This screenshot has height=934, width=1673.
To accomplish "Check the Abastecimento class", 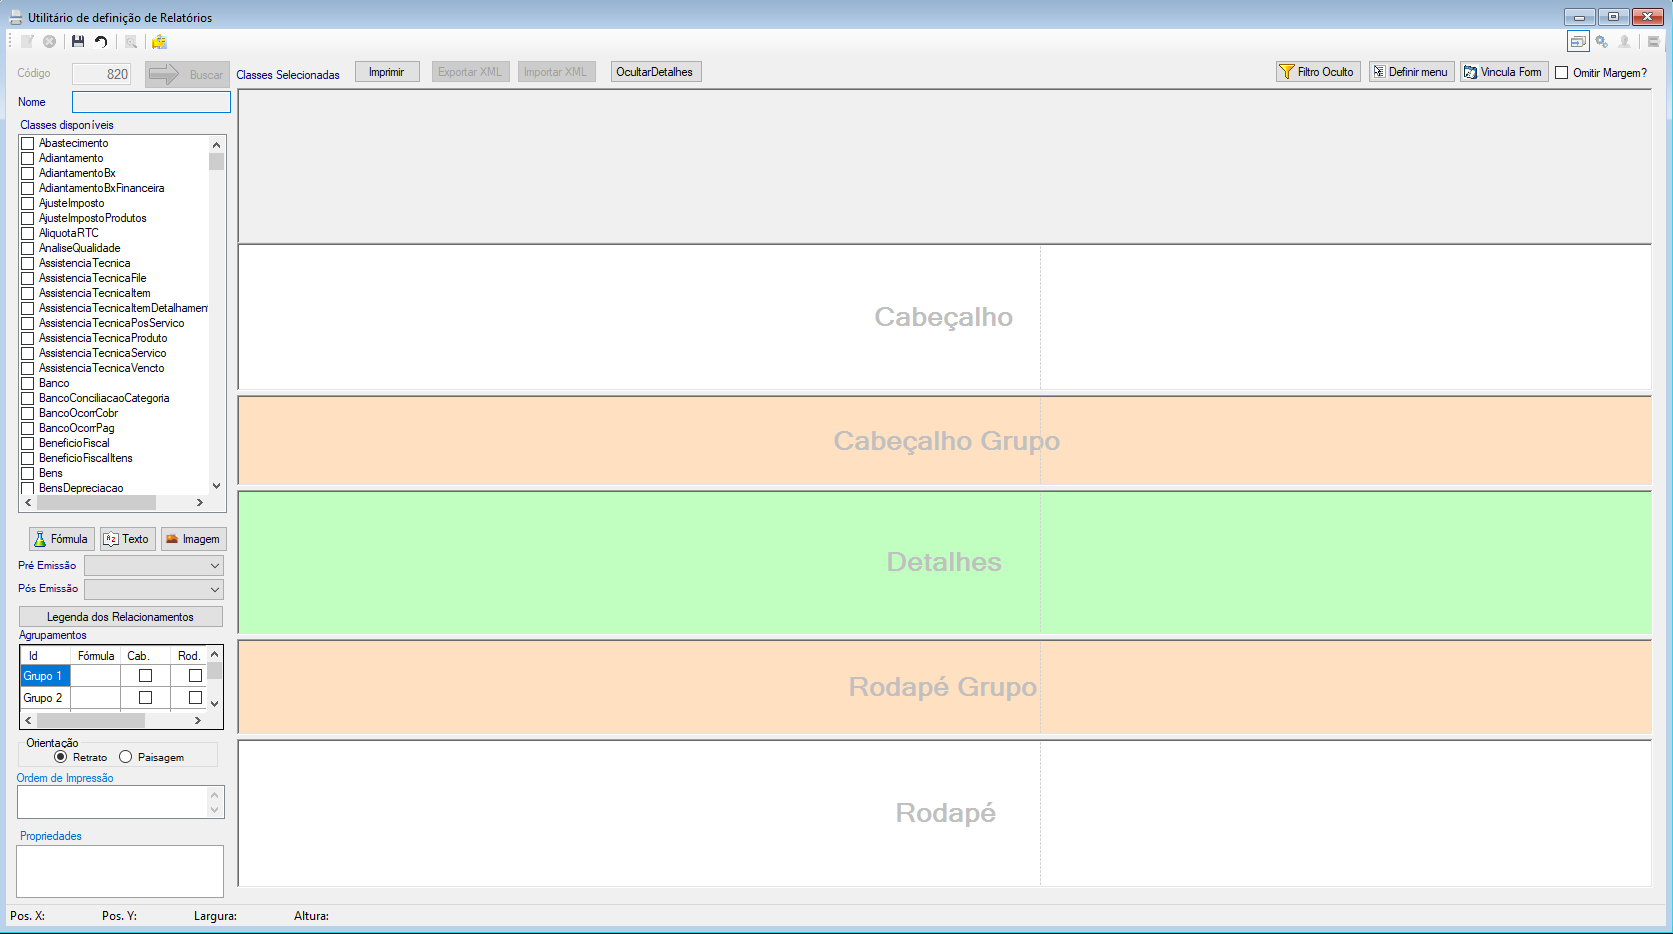I will click(x=28, y=143).
